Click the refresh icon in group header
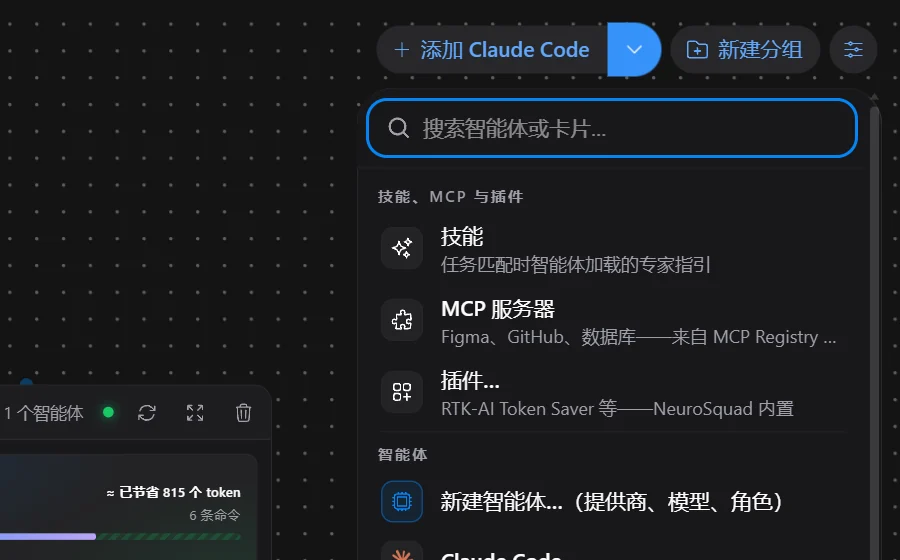Viewport: 900px width, 560px height. click(x=147, y=413)
